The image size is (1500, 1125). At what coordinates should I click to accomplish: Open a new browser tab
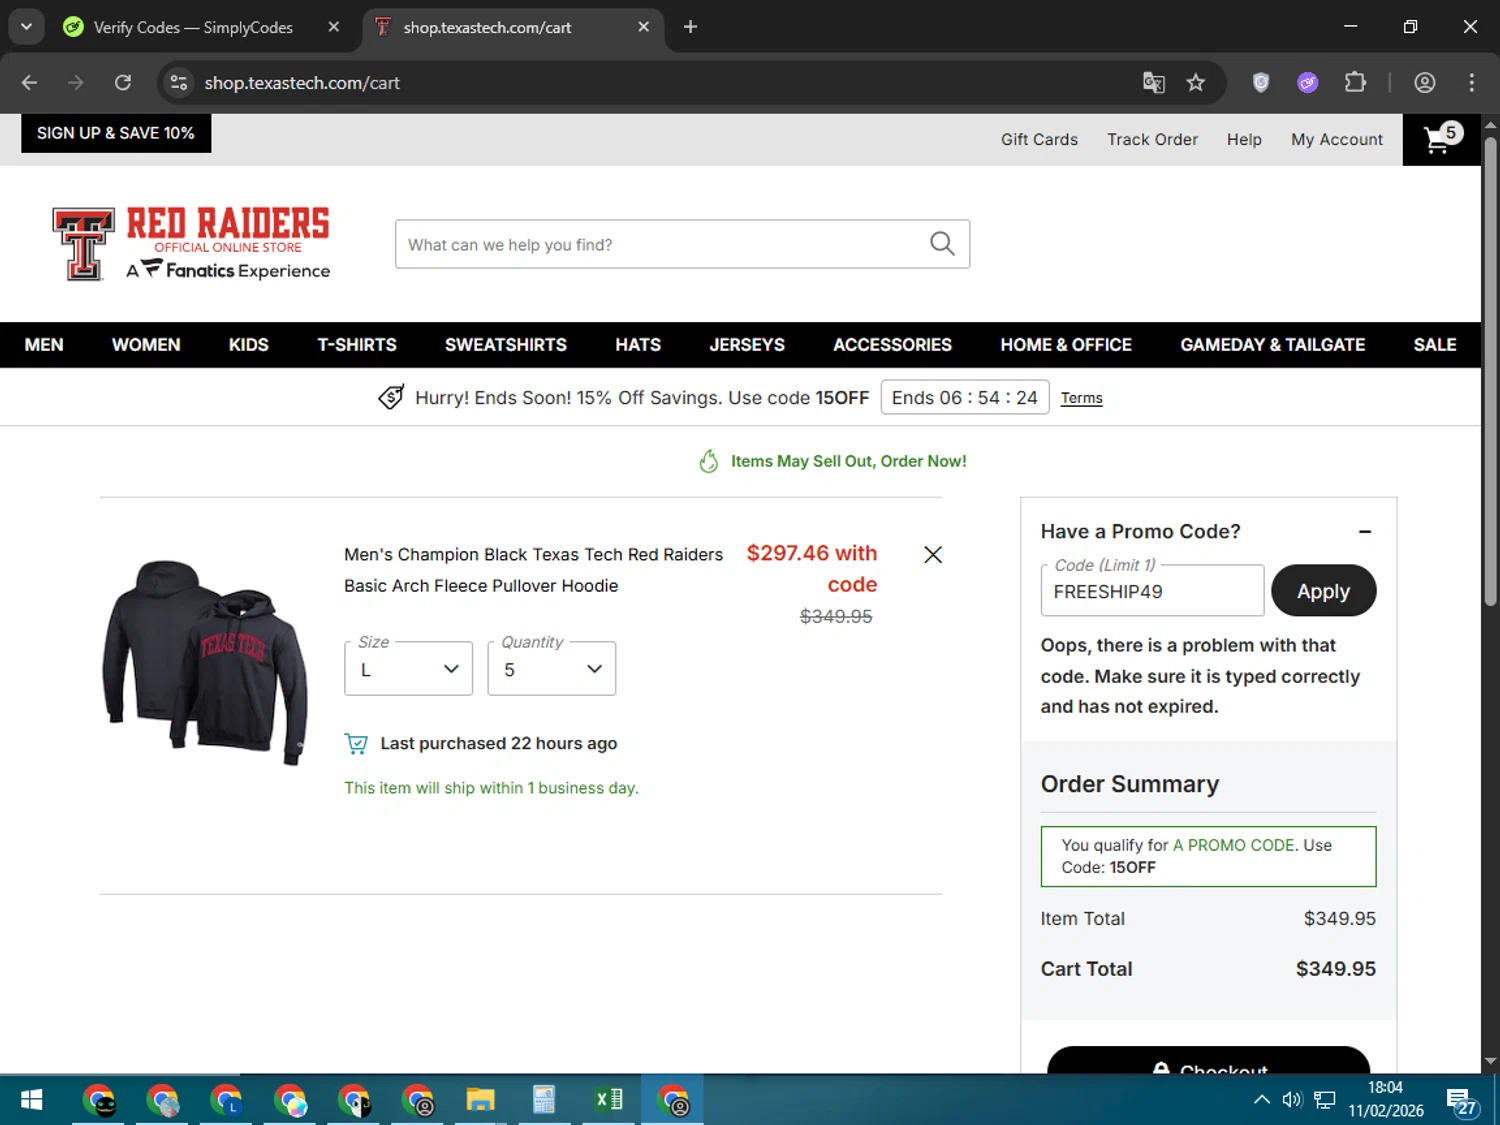(690, 27)
